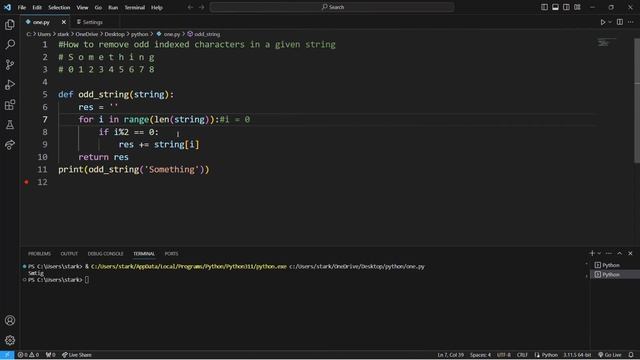Click the Search command center box
This screenshot has height=360, width=640.
coord(332,7)
